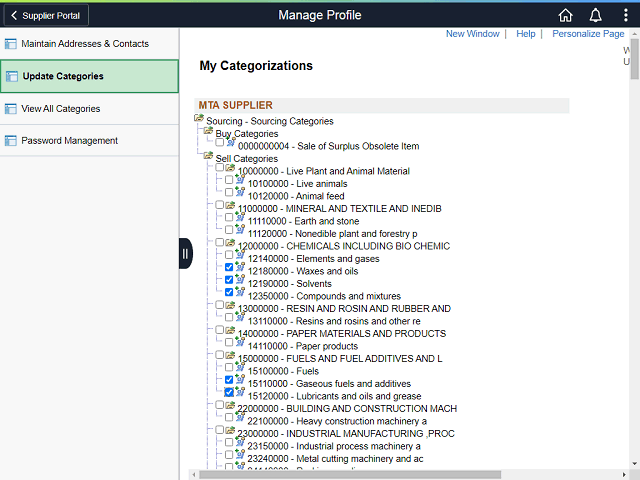Click the View All Categories page icon
640x480 pixels.
click(11, 109)
